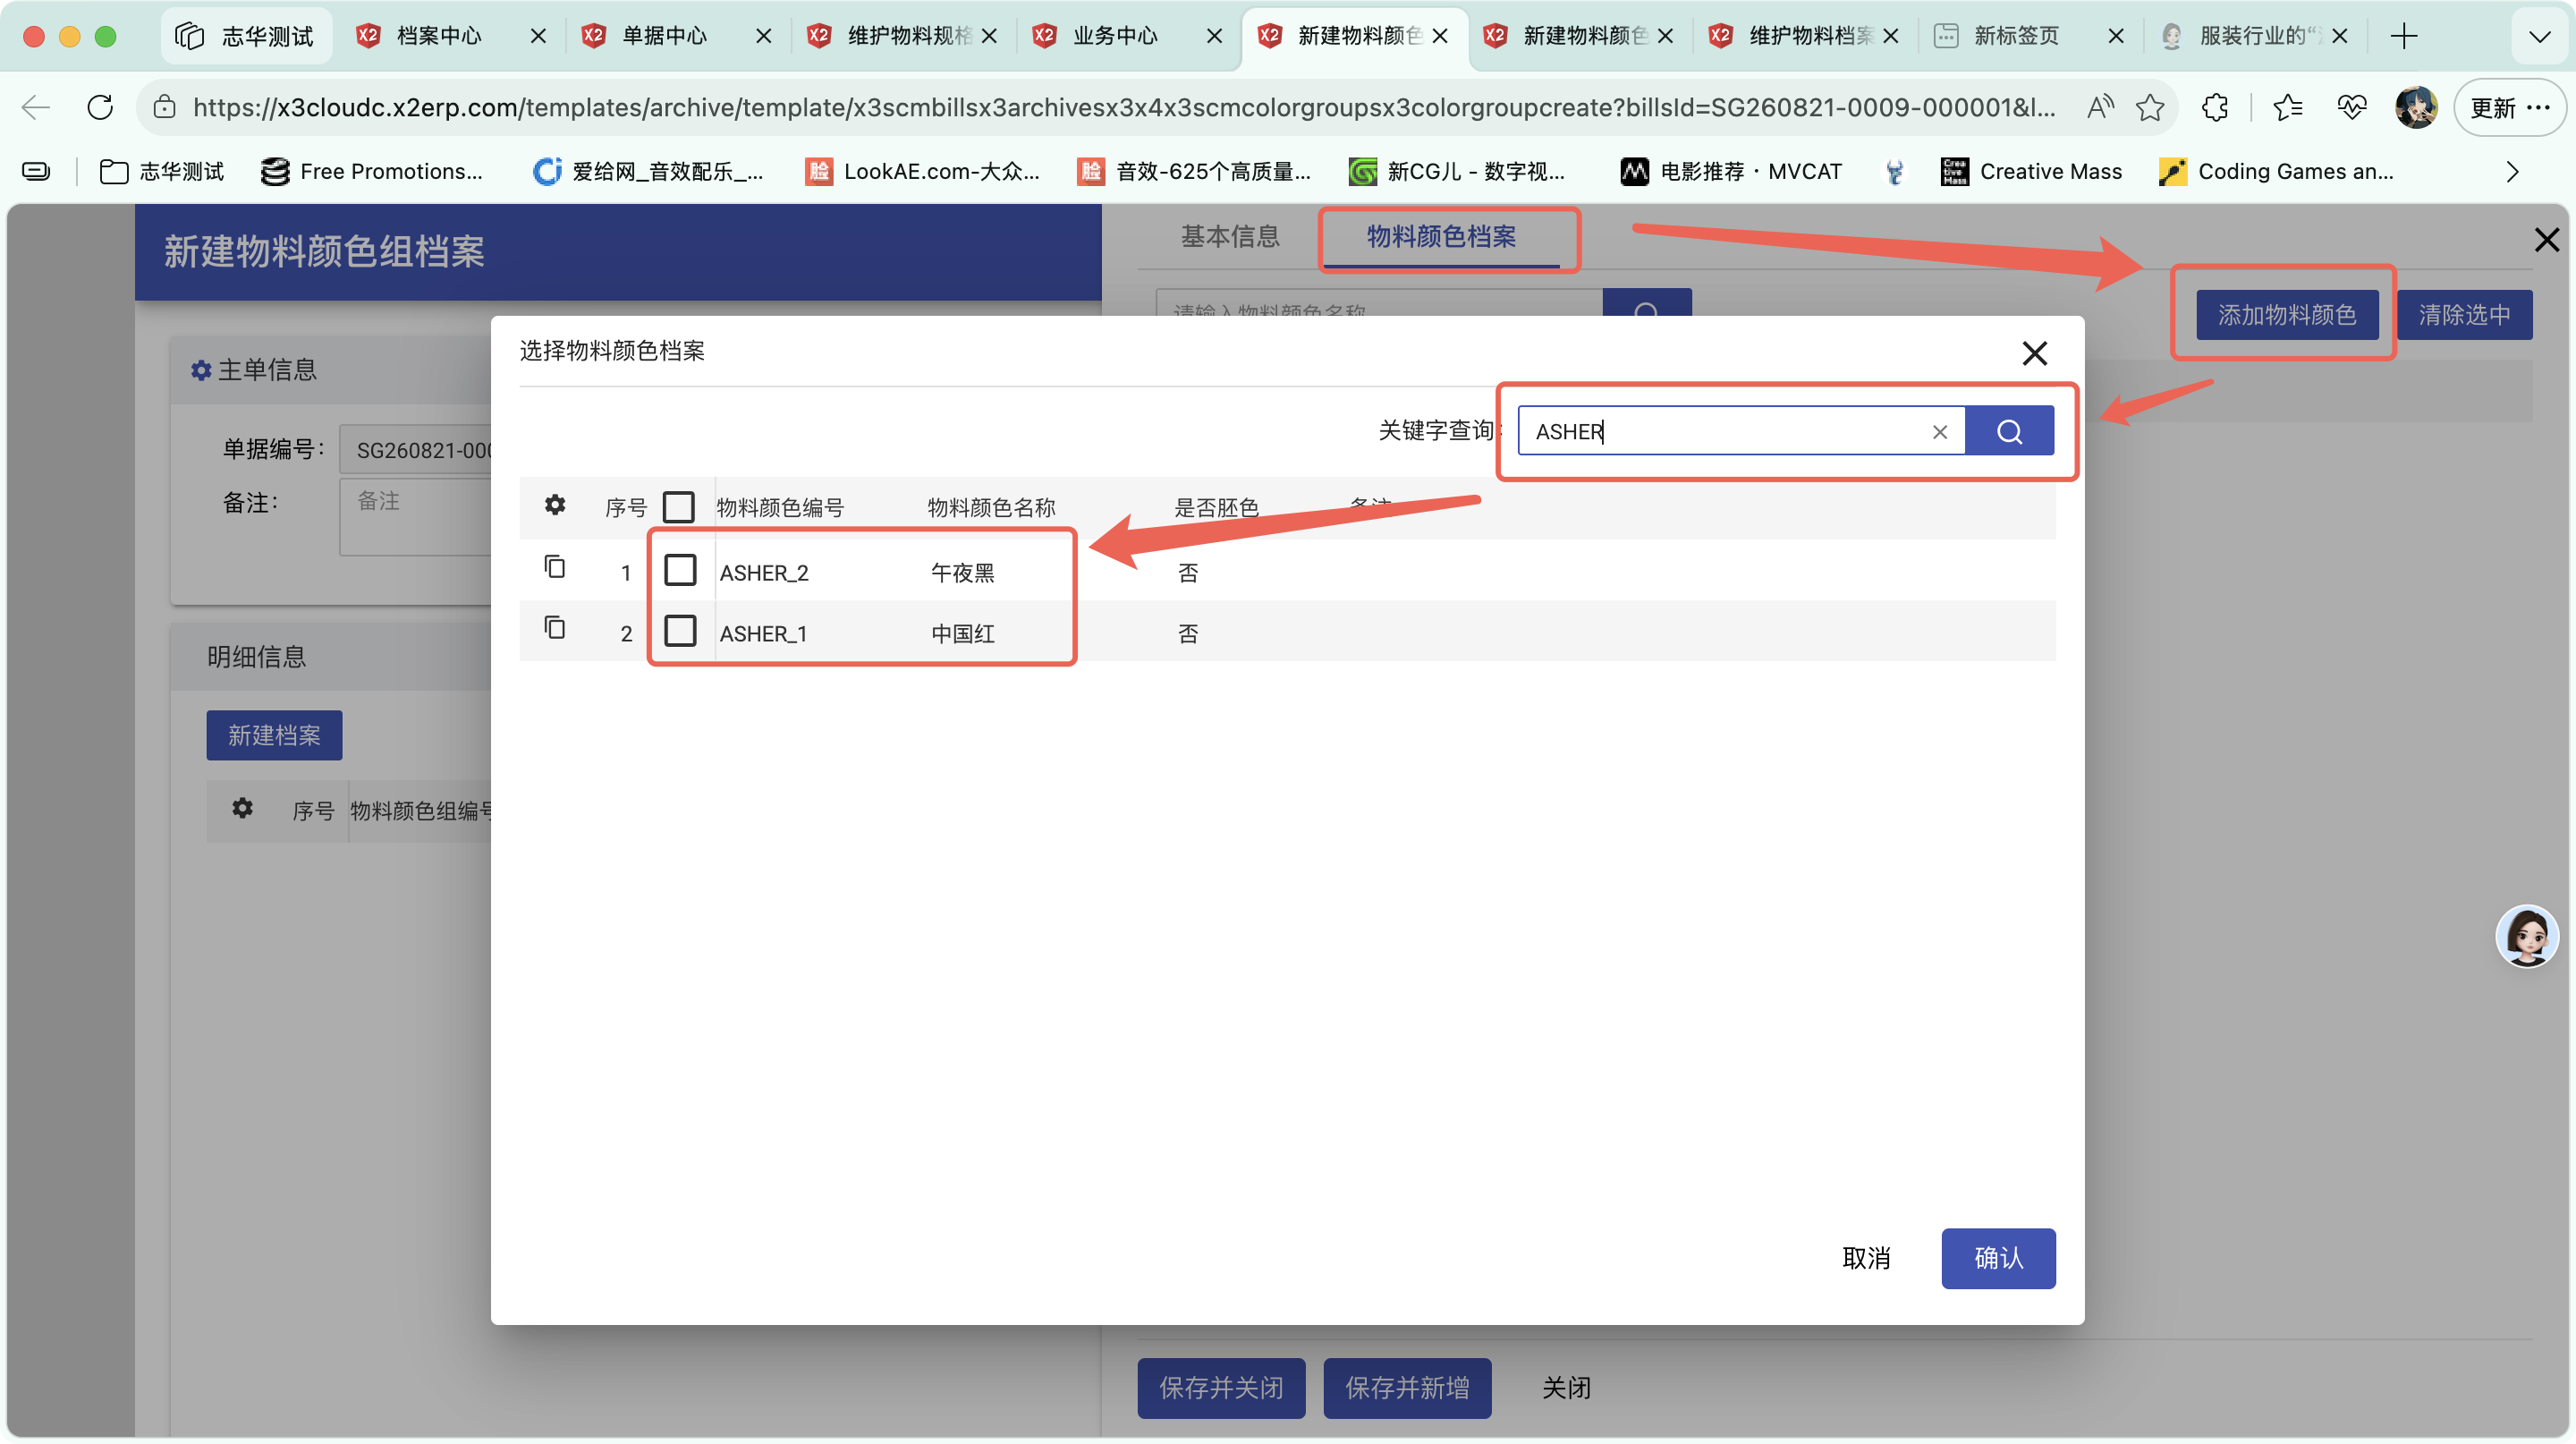Screen dimensions: 2576x1444
Task: Click the 取消 button
Action: point(1866,1258)
